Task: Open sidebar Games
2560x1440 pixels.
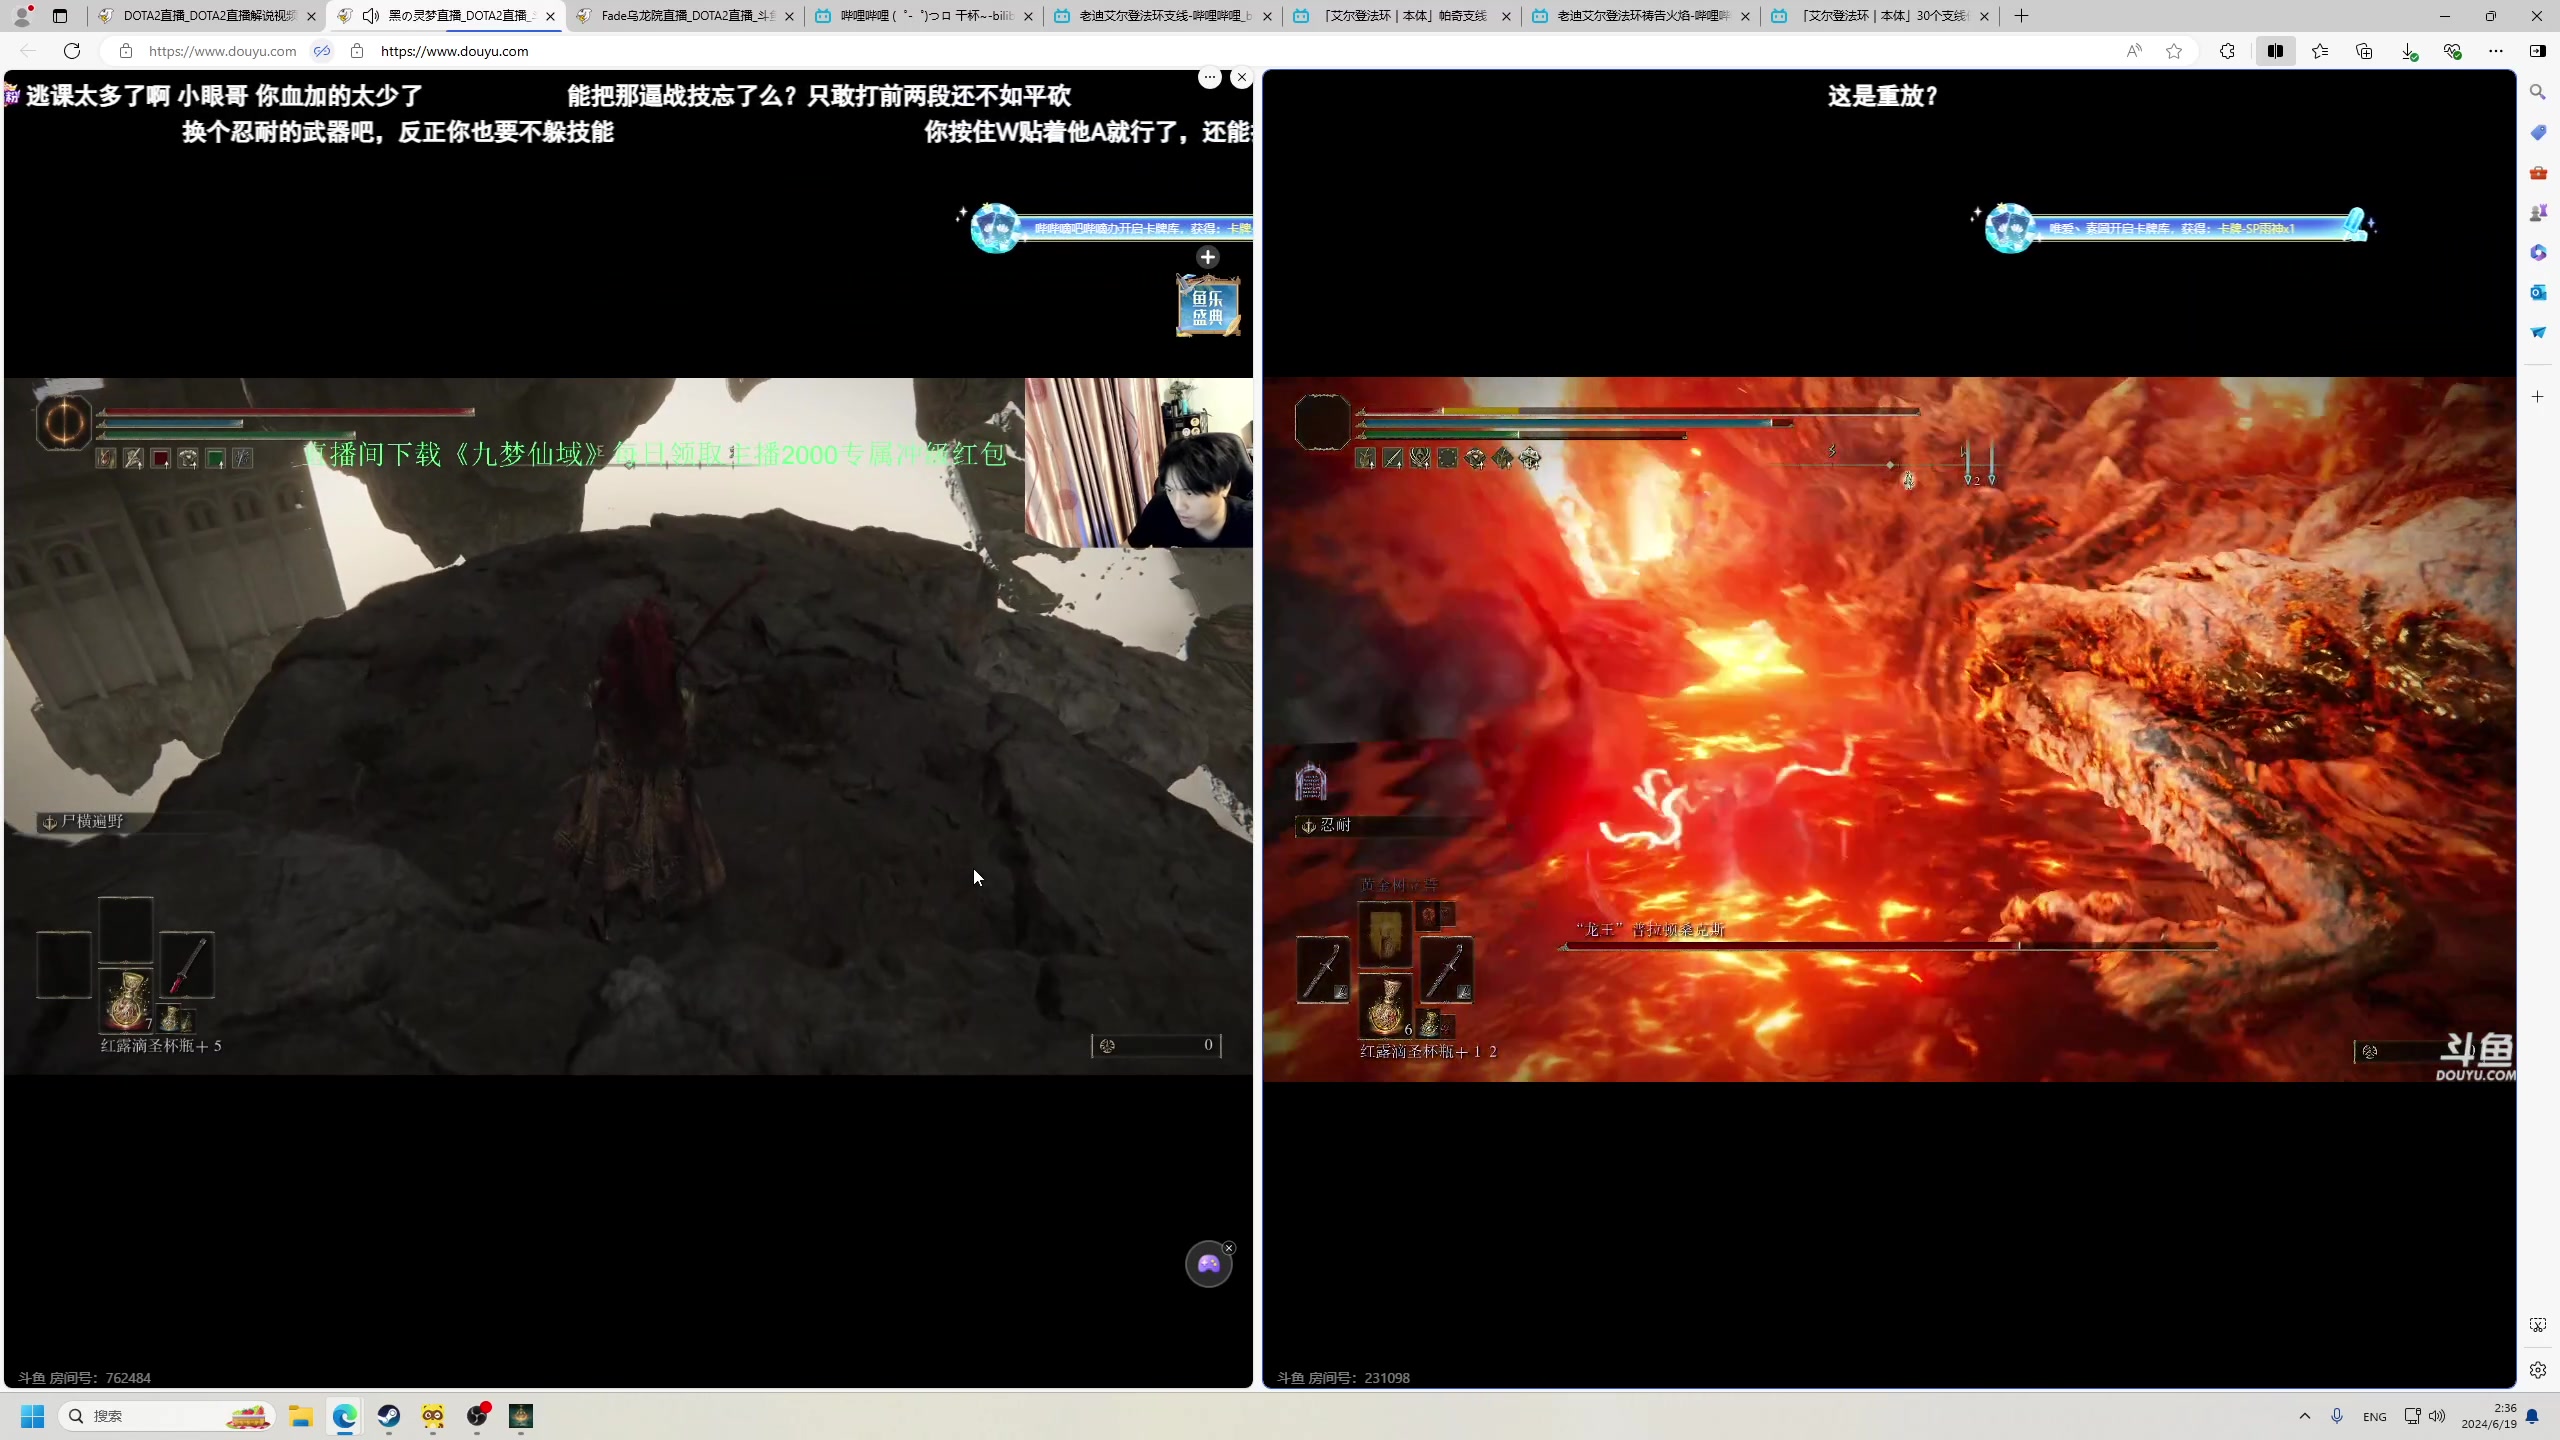Action: point(2538,212)
